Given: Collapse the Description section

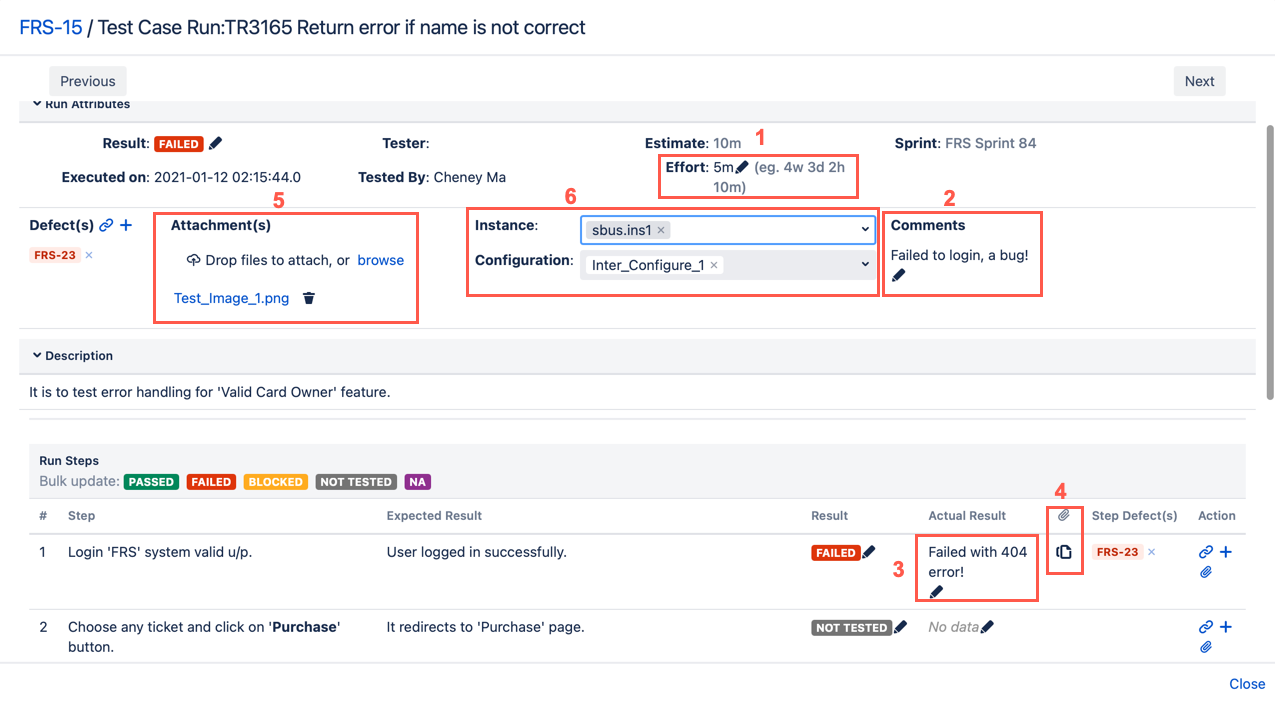Looking at the screenshot, I should pos(37,355).
